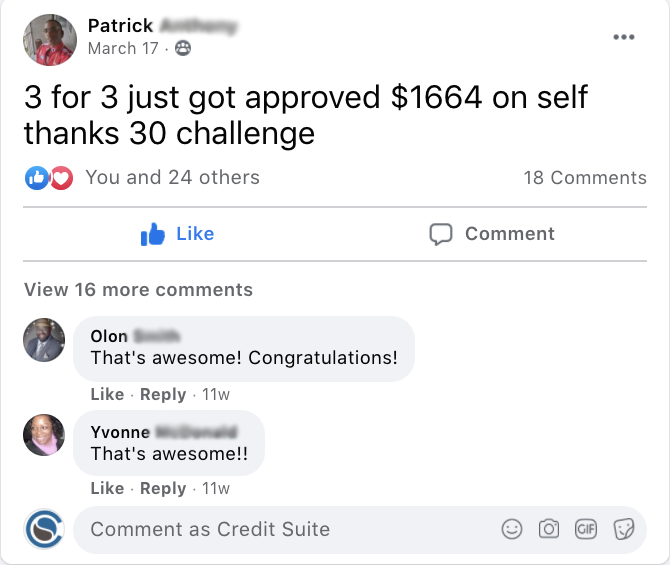Open Patrick's profile picture thumbnail
Image resolution: width=670 pixels, height=565 pixels.
(49, 39)
